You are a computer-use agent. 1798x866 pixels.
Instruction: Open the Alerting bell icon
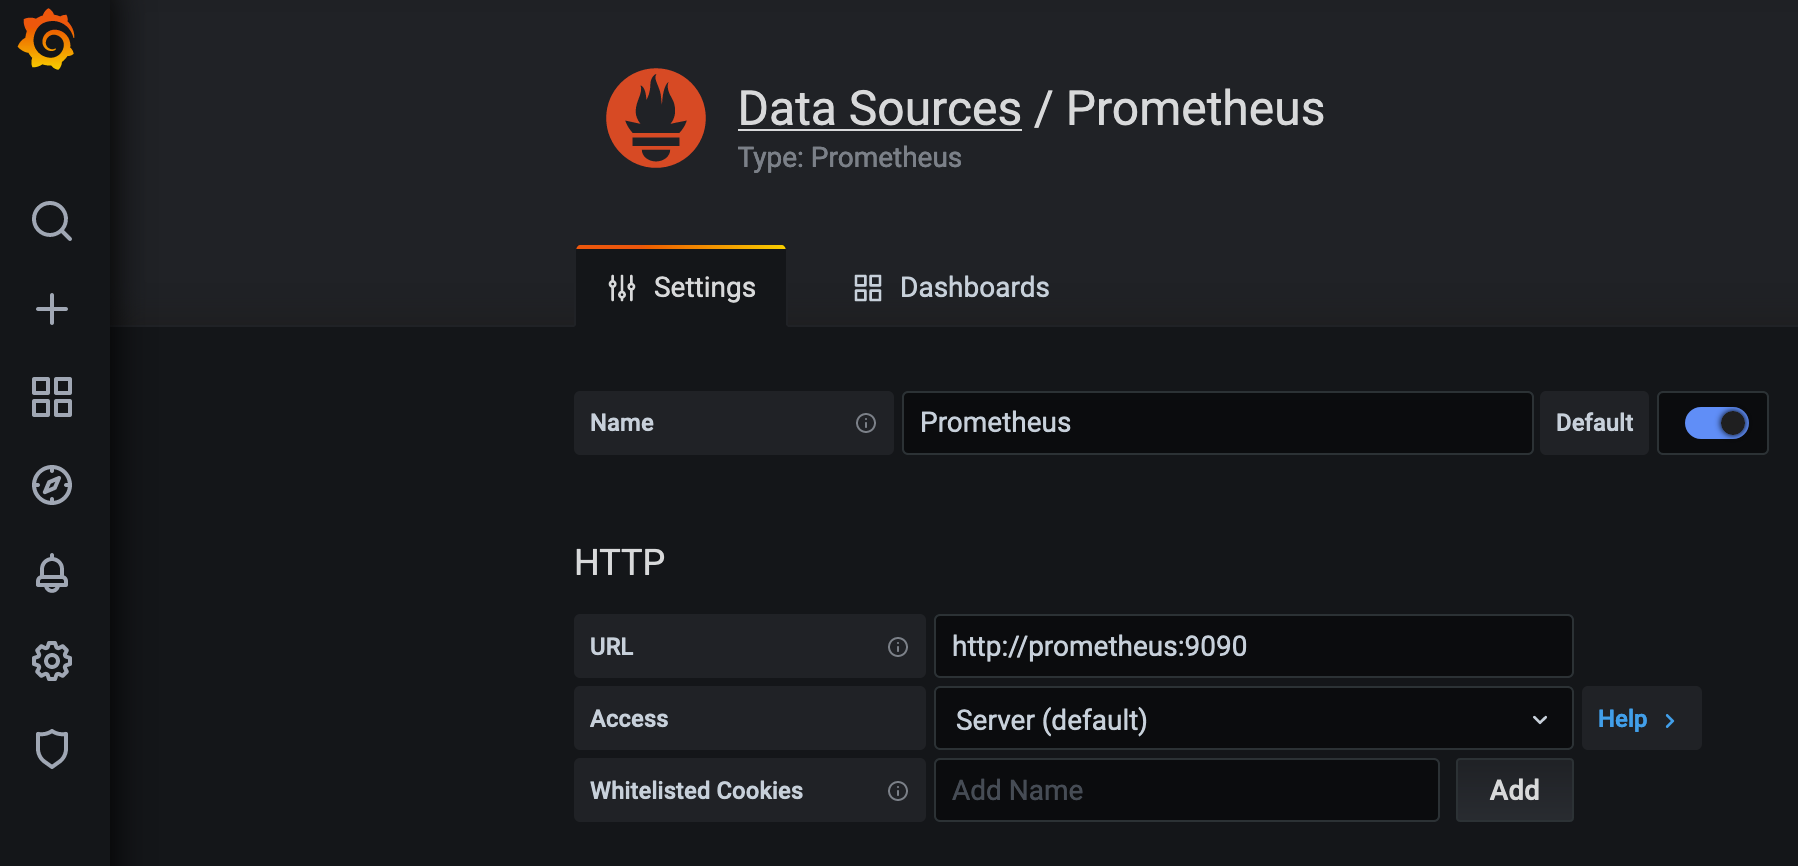click(52, 573)
